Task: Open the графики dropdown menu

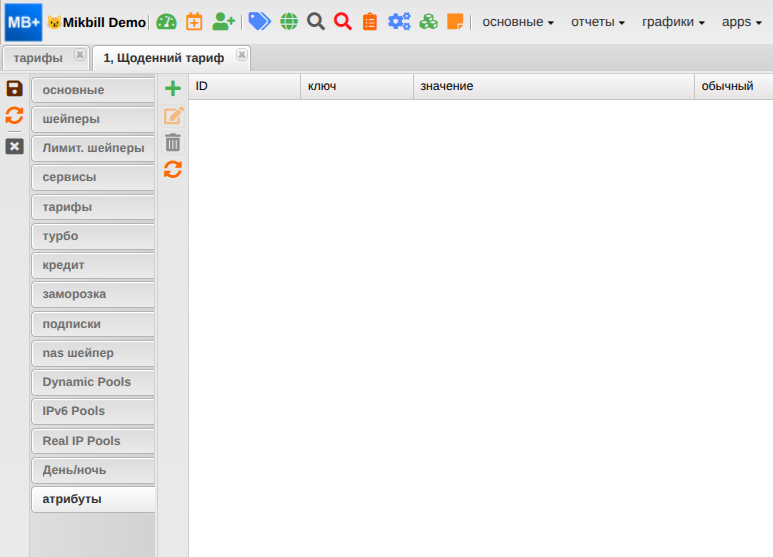Action: (x=673, y=21)
